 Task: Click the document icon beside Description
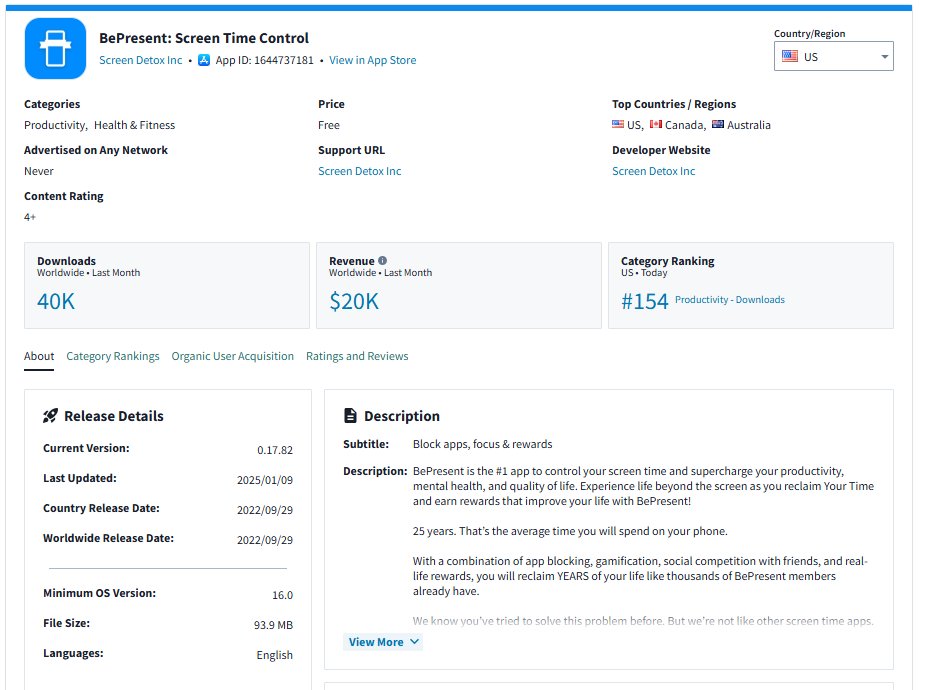point(350,416)
